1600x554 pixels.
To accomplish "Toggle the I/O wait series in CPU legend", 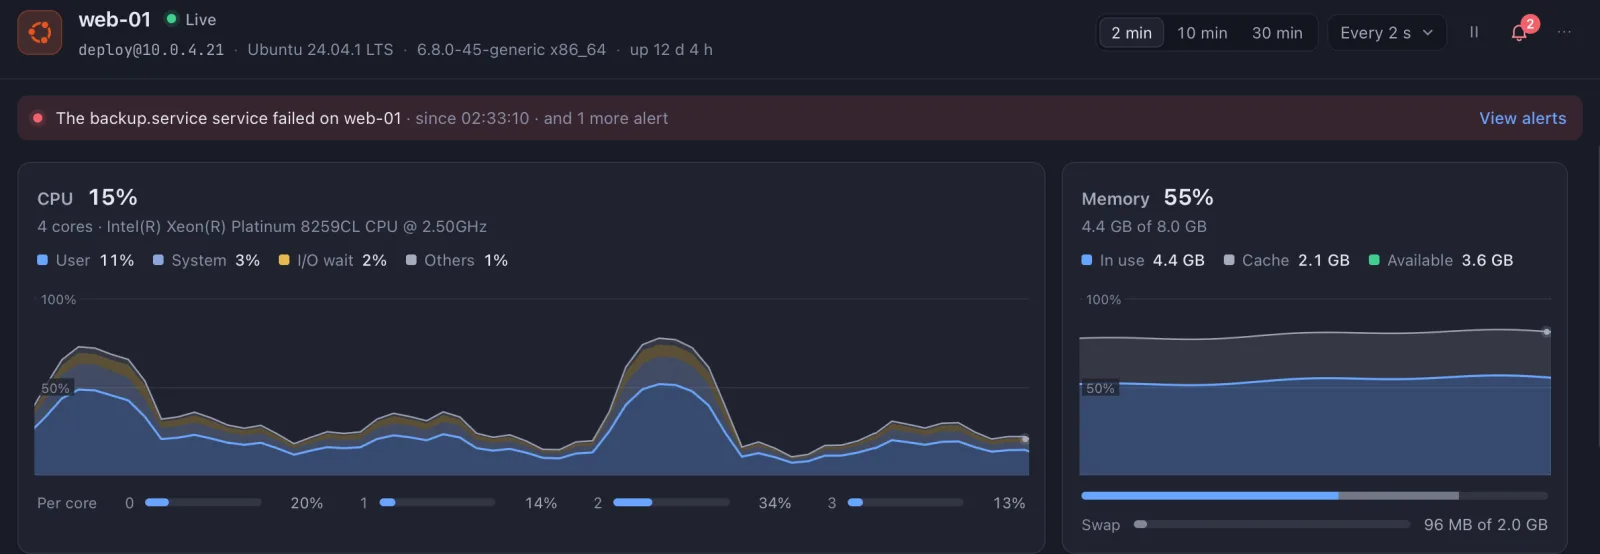I will click(x=332, y=260).
